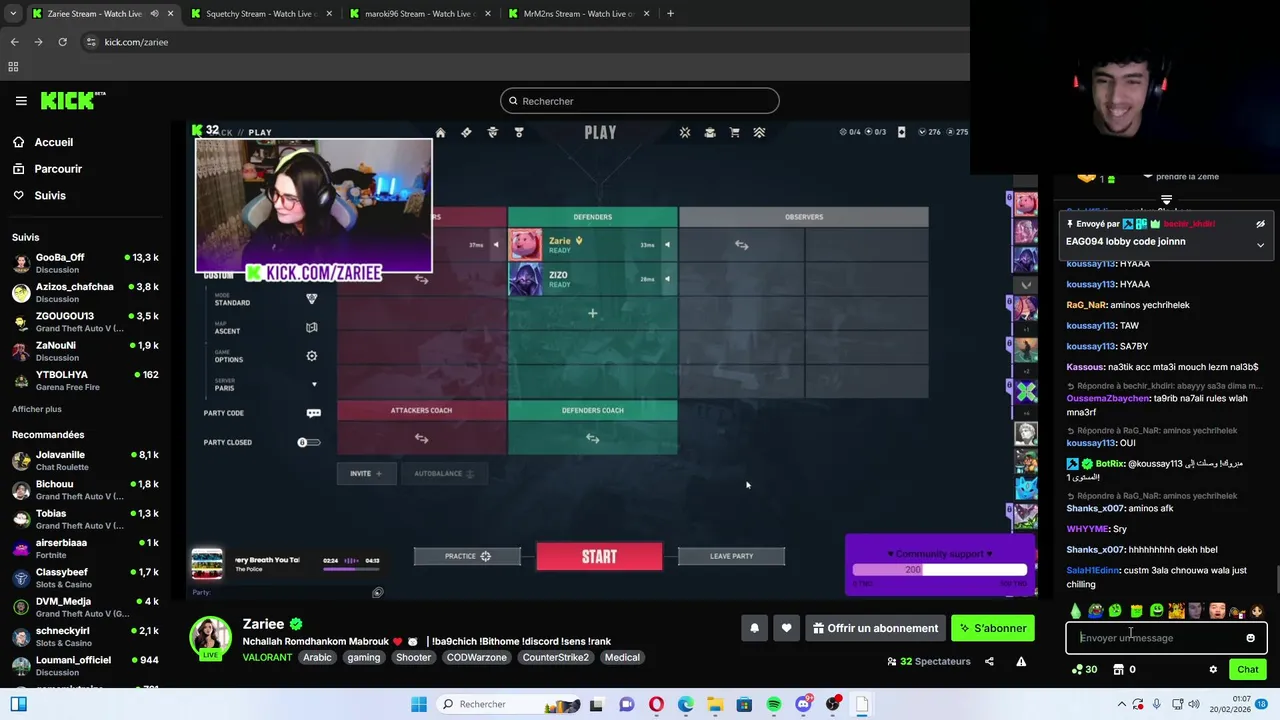Click the red START button in stream
This screenshot has height=720, width=1280.
pyautogui.click(x=599, y=557)
